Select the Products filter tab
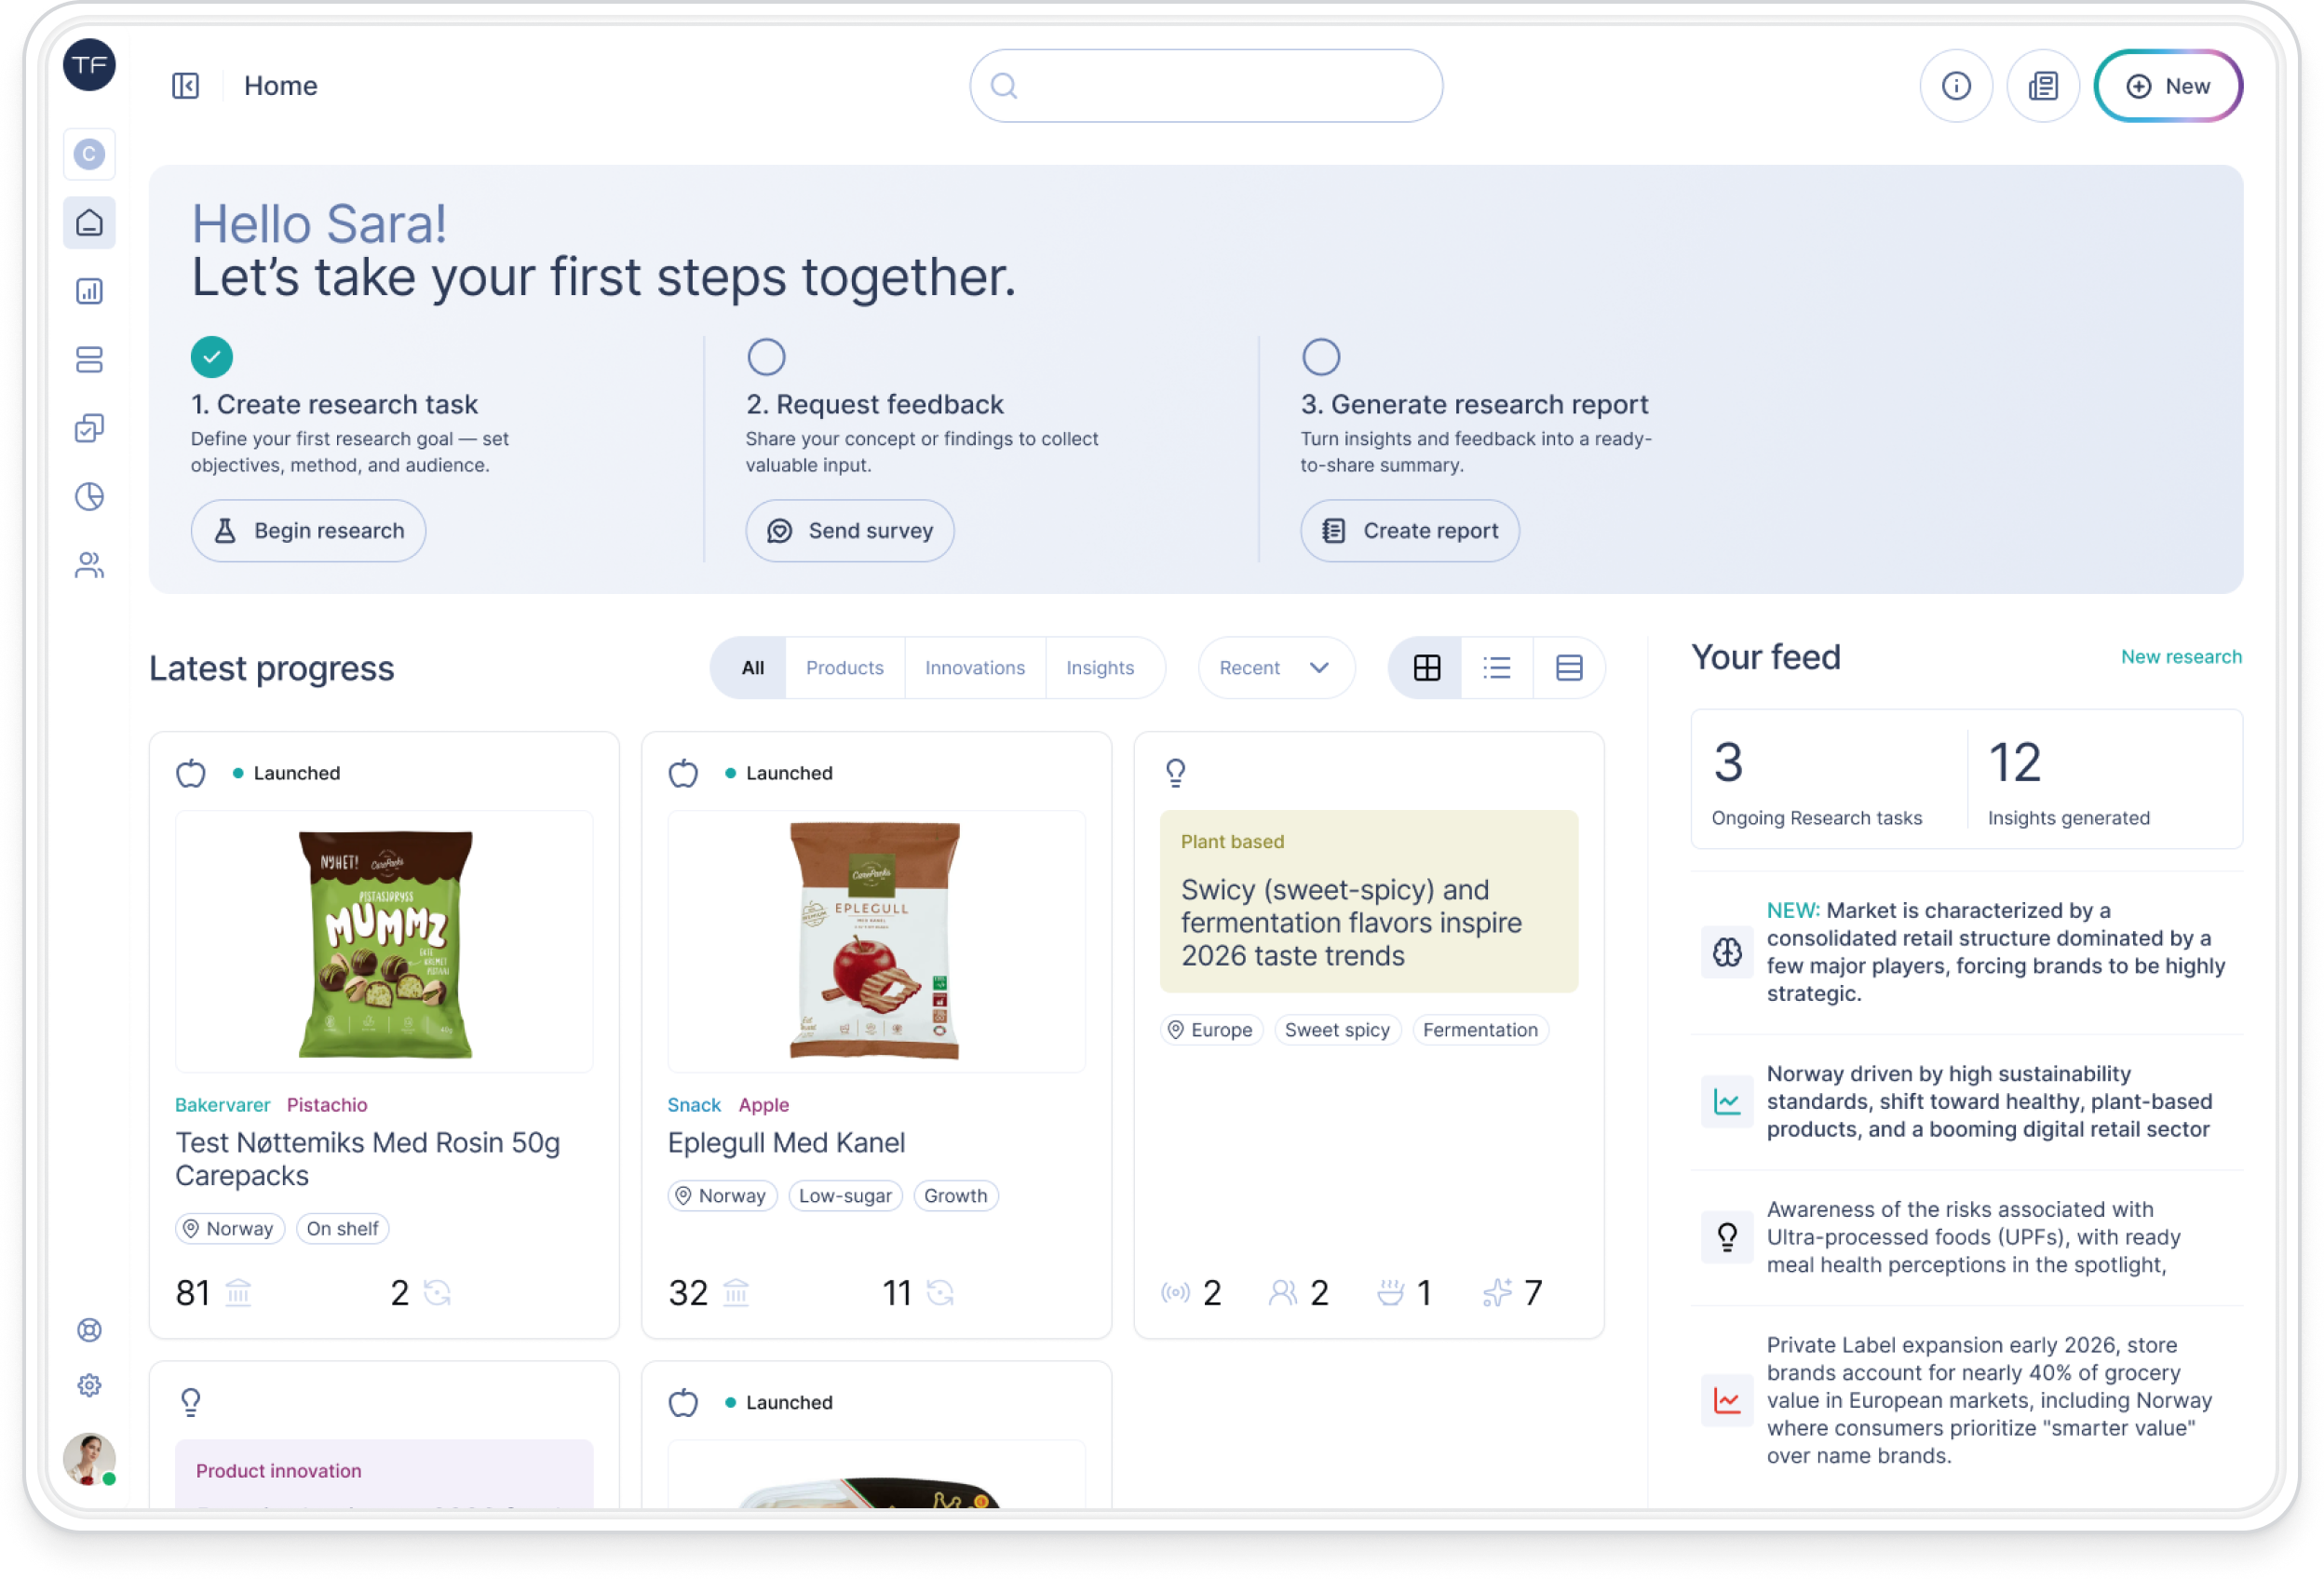 point(844,668)
